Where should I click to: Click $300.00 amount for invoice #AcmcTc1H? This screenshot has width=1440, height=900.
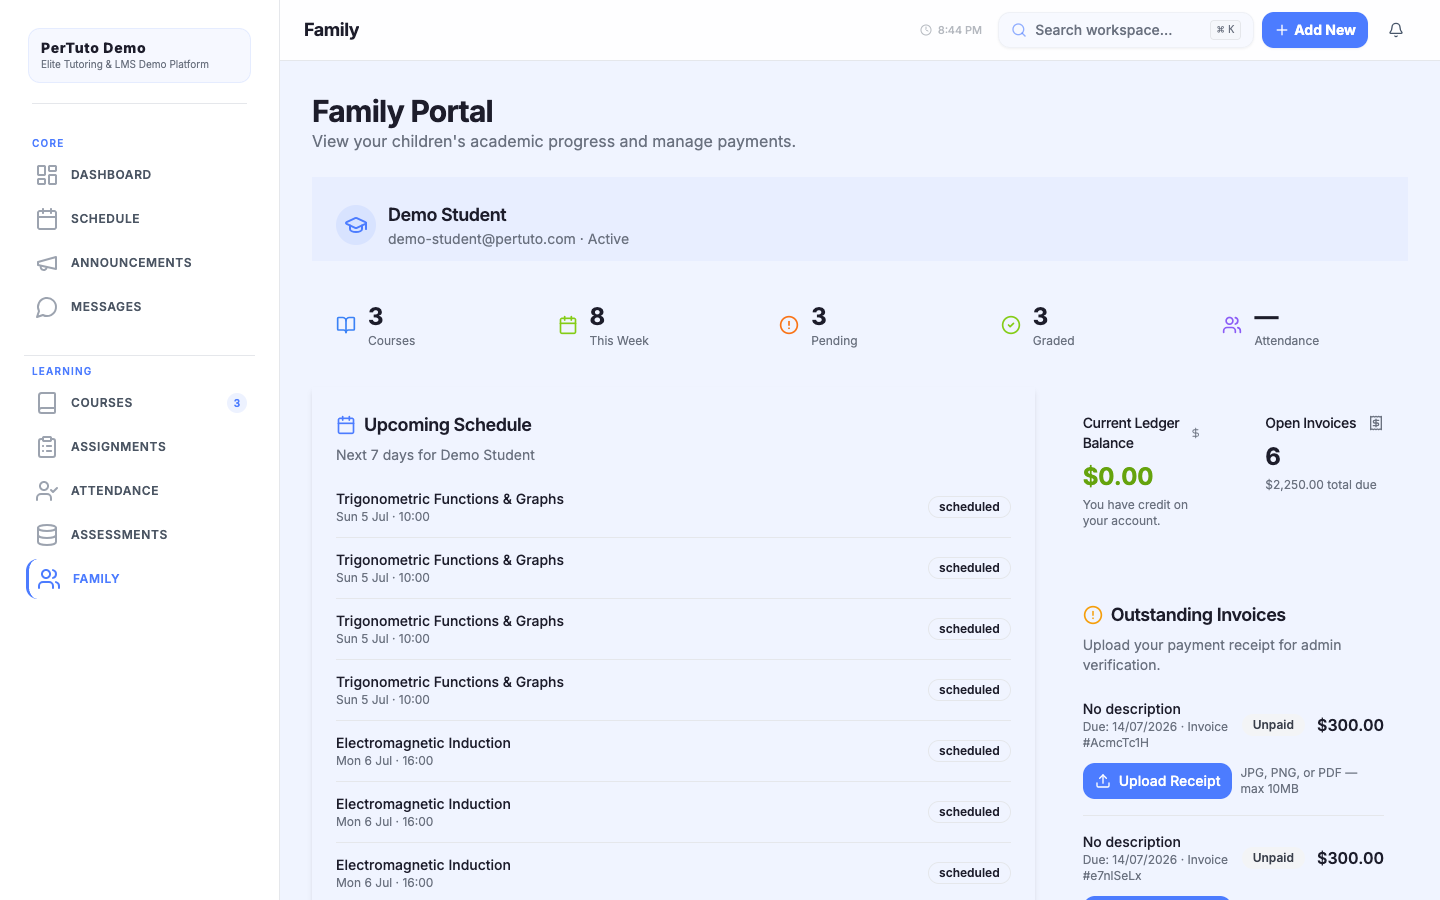click(1350, 725)
